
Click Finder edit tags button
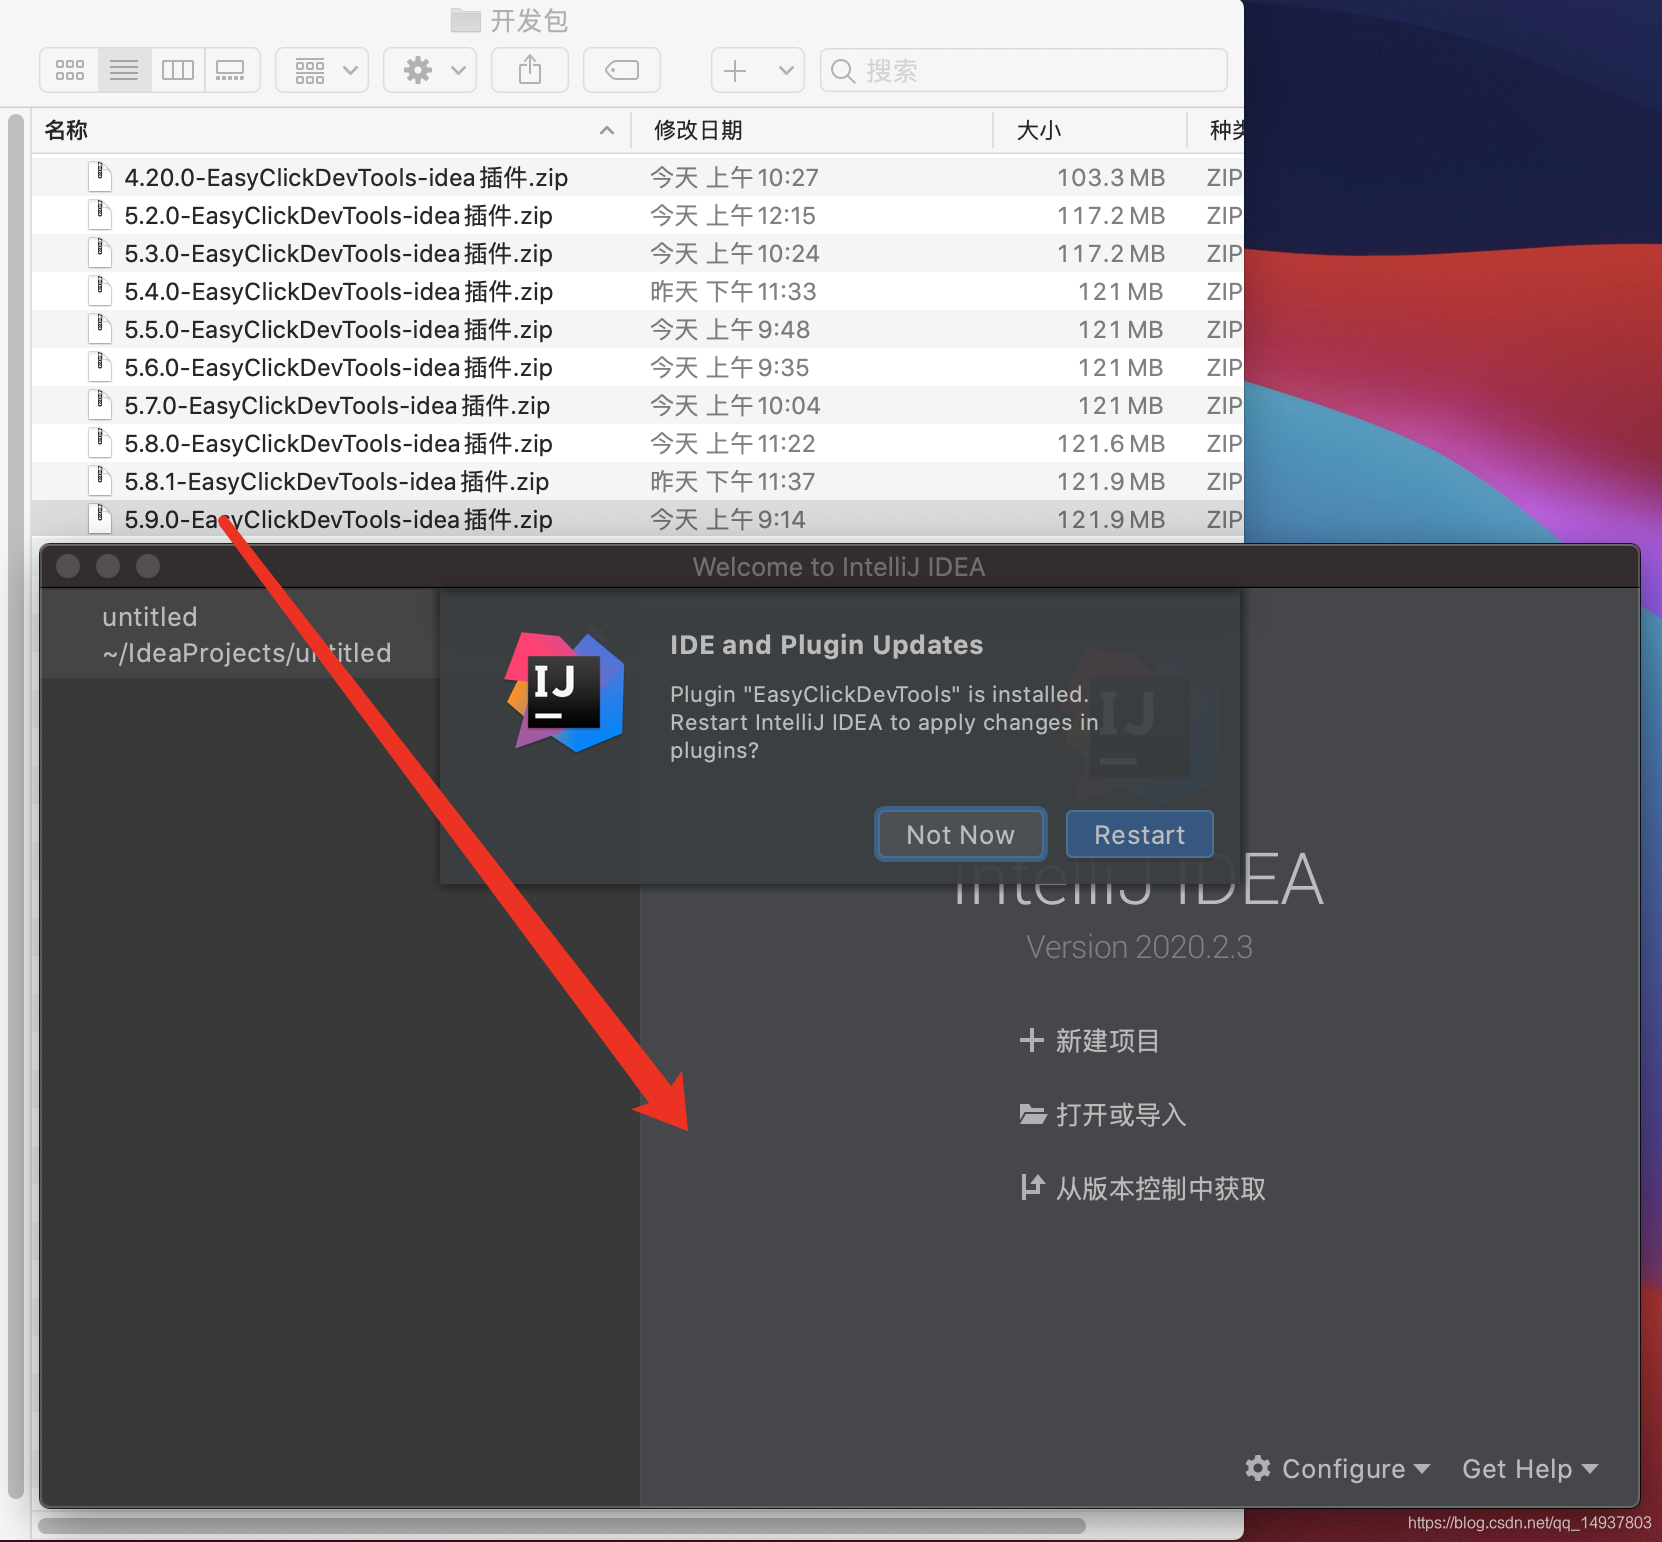[x=622, y=70]
